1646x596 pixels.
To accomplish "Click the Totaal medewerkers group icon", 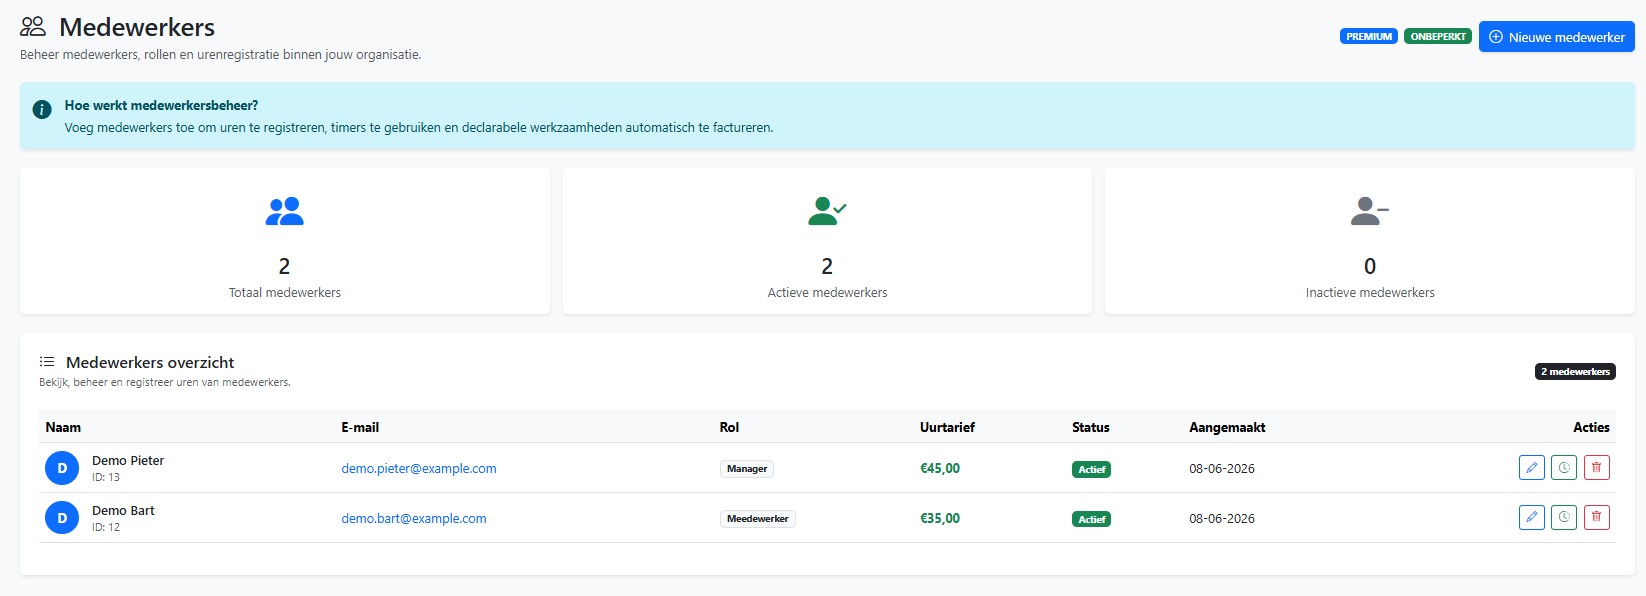I will 285,211.
